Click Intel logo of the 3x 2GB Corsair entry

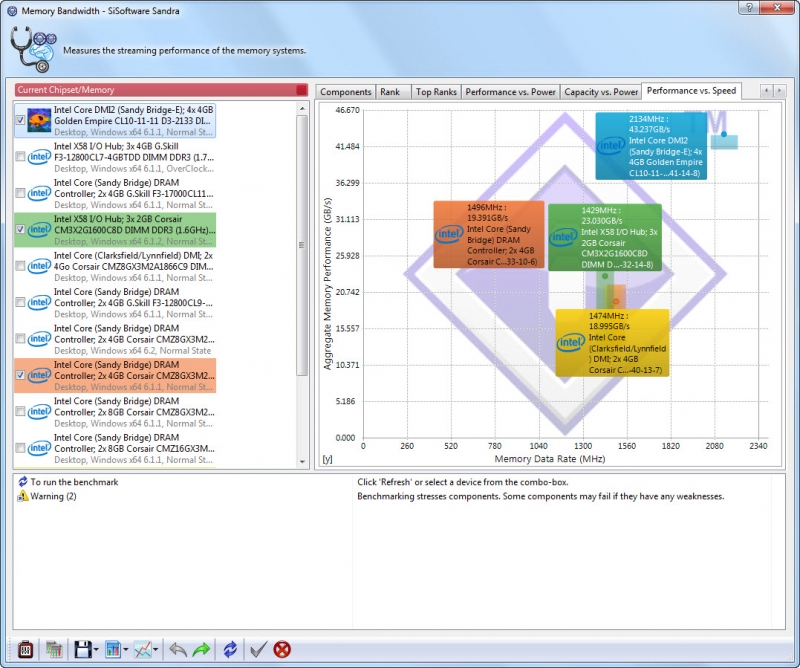pos(39,230)
